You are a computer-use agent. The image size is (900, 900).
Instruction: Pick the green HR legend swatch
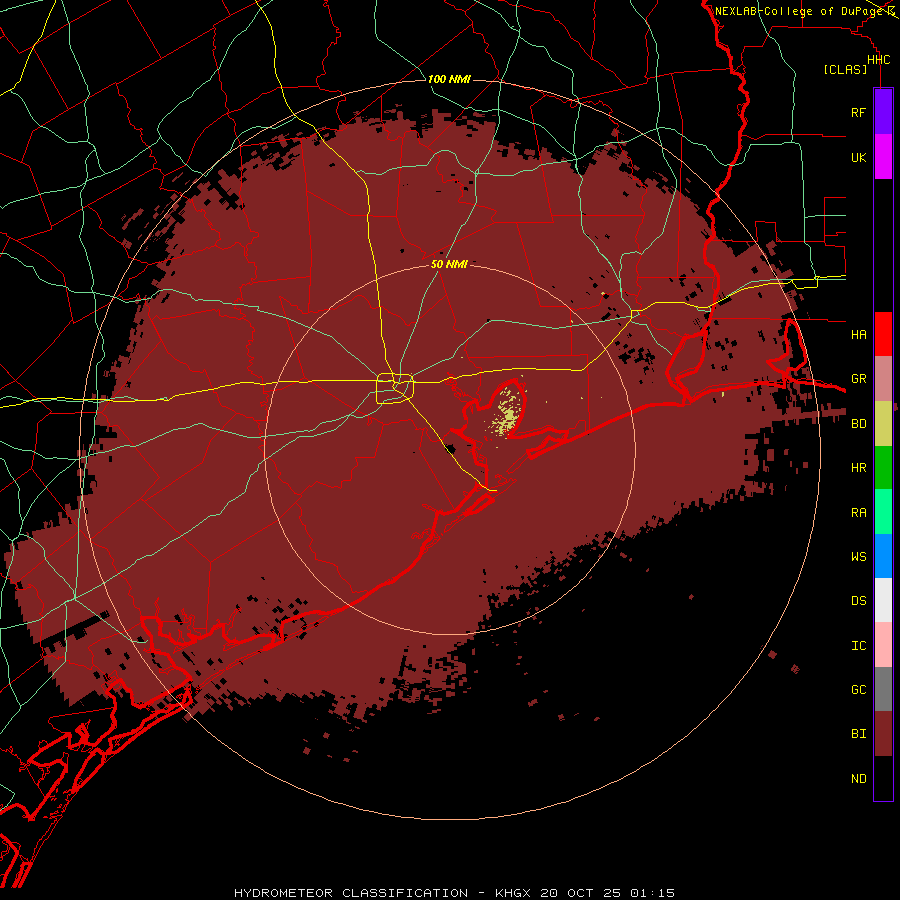point(883,468)
